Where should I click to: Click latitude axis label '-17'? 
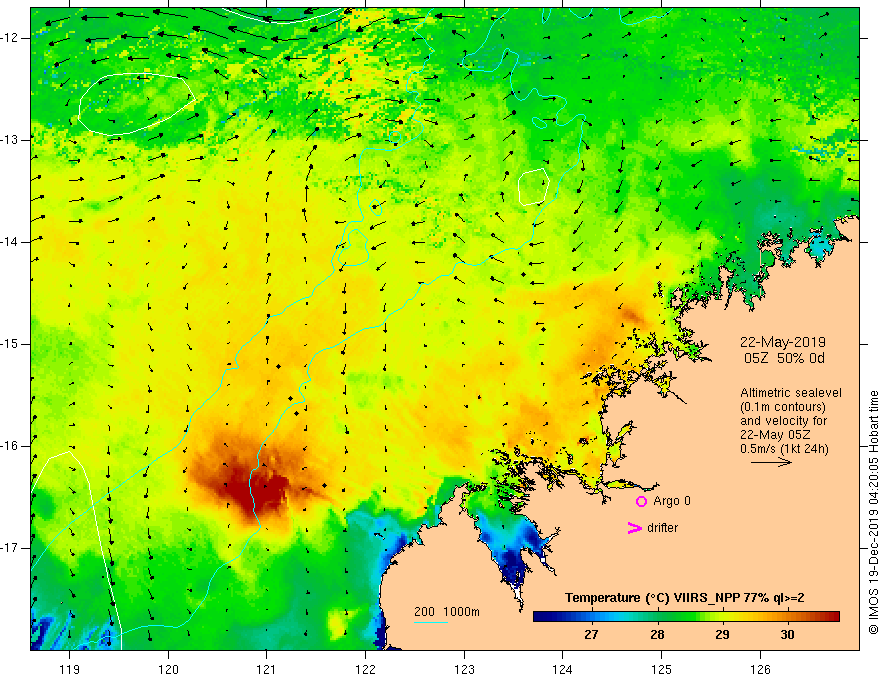pyautogui.click(x=10, y=548)
